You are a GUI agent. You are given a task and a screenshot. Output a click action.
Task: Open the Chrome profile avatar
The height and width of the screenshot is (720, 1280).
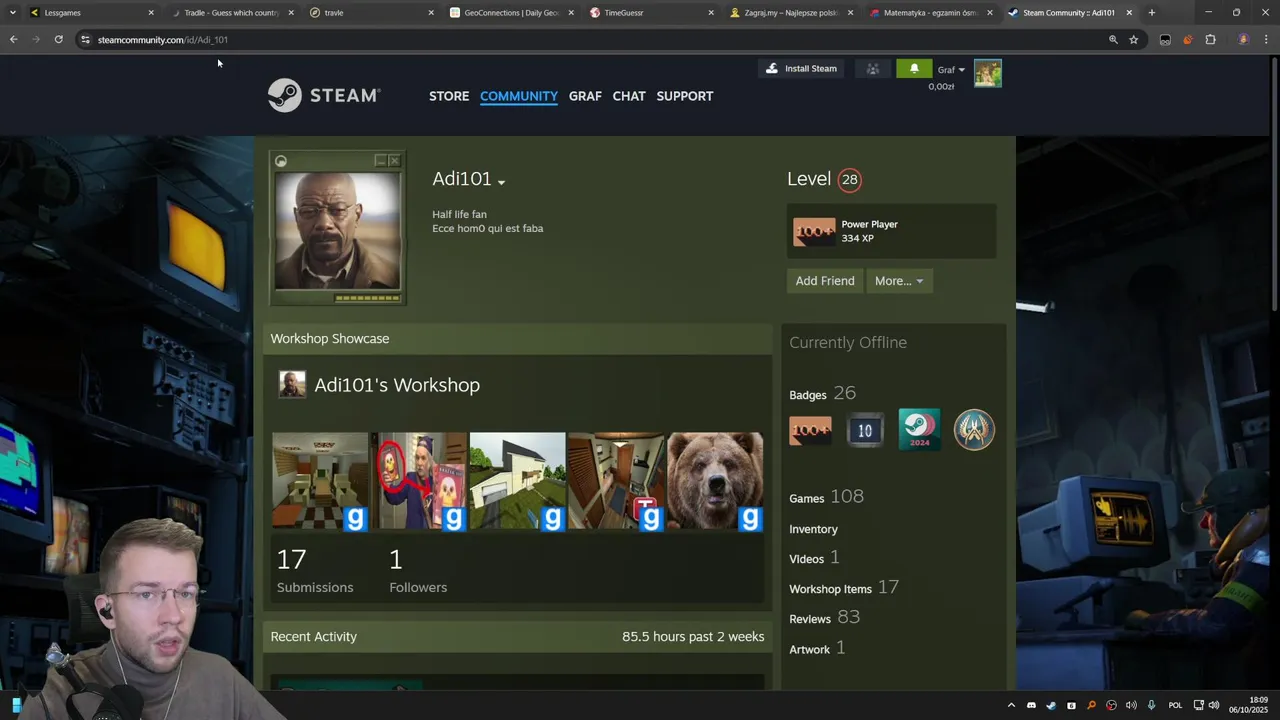(x=1243, y=39)
